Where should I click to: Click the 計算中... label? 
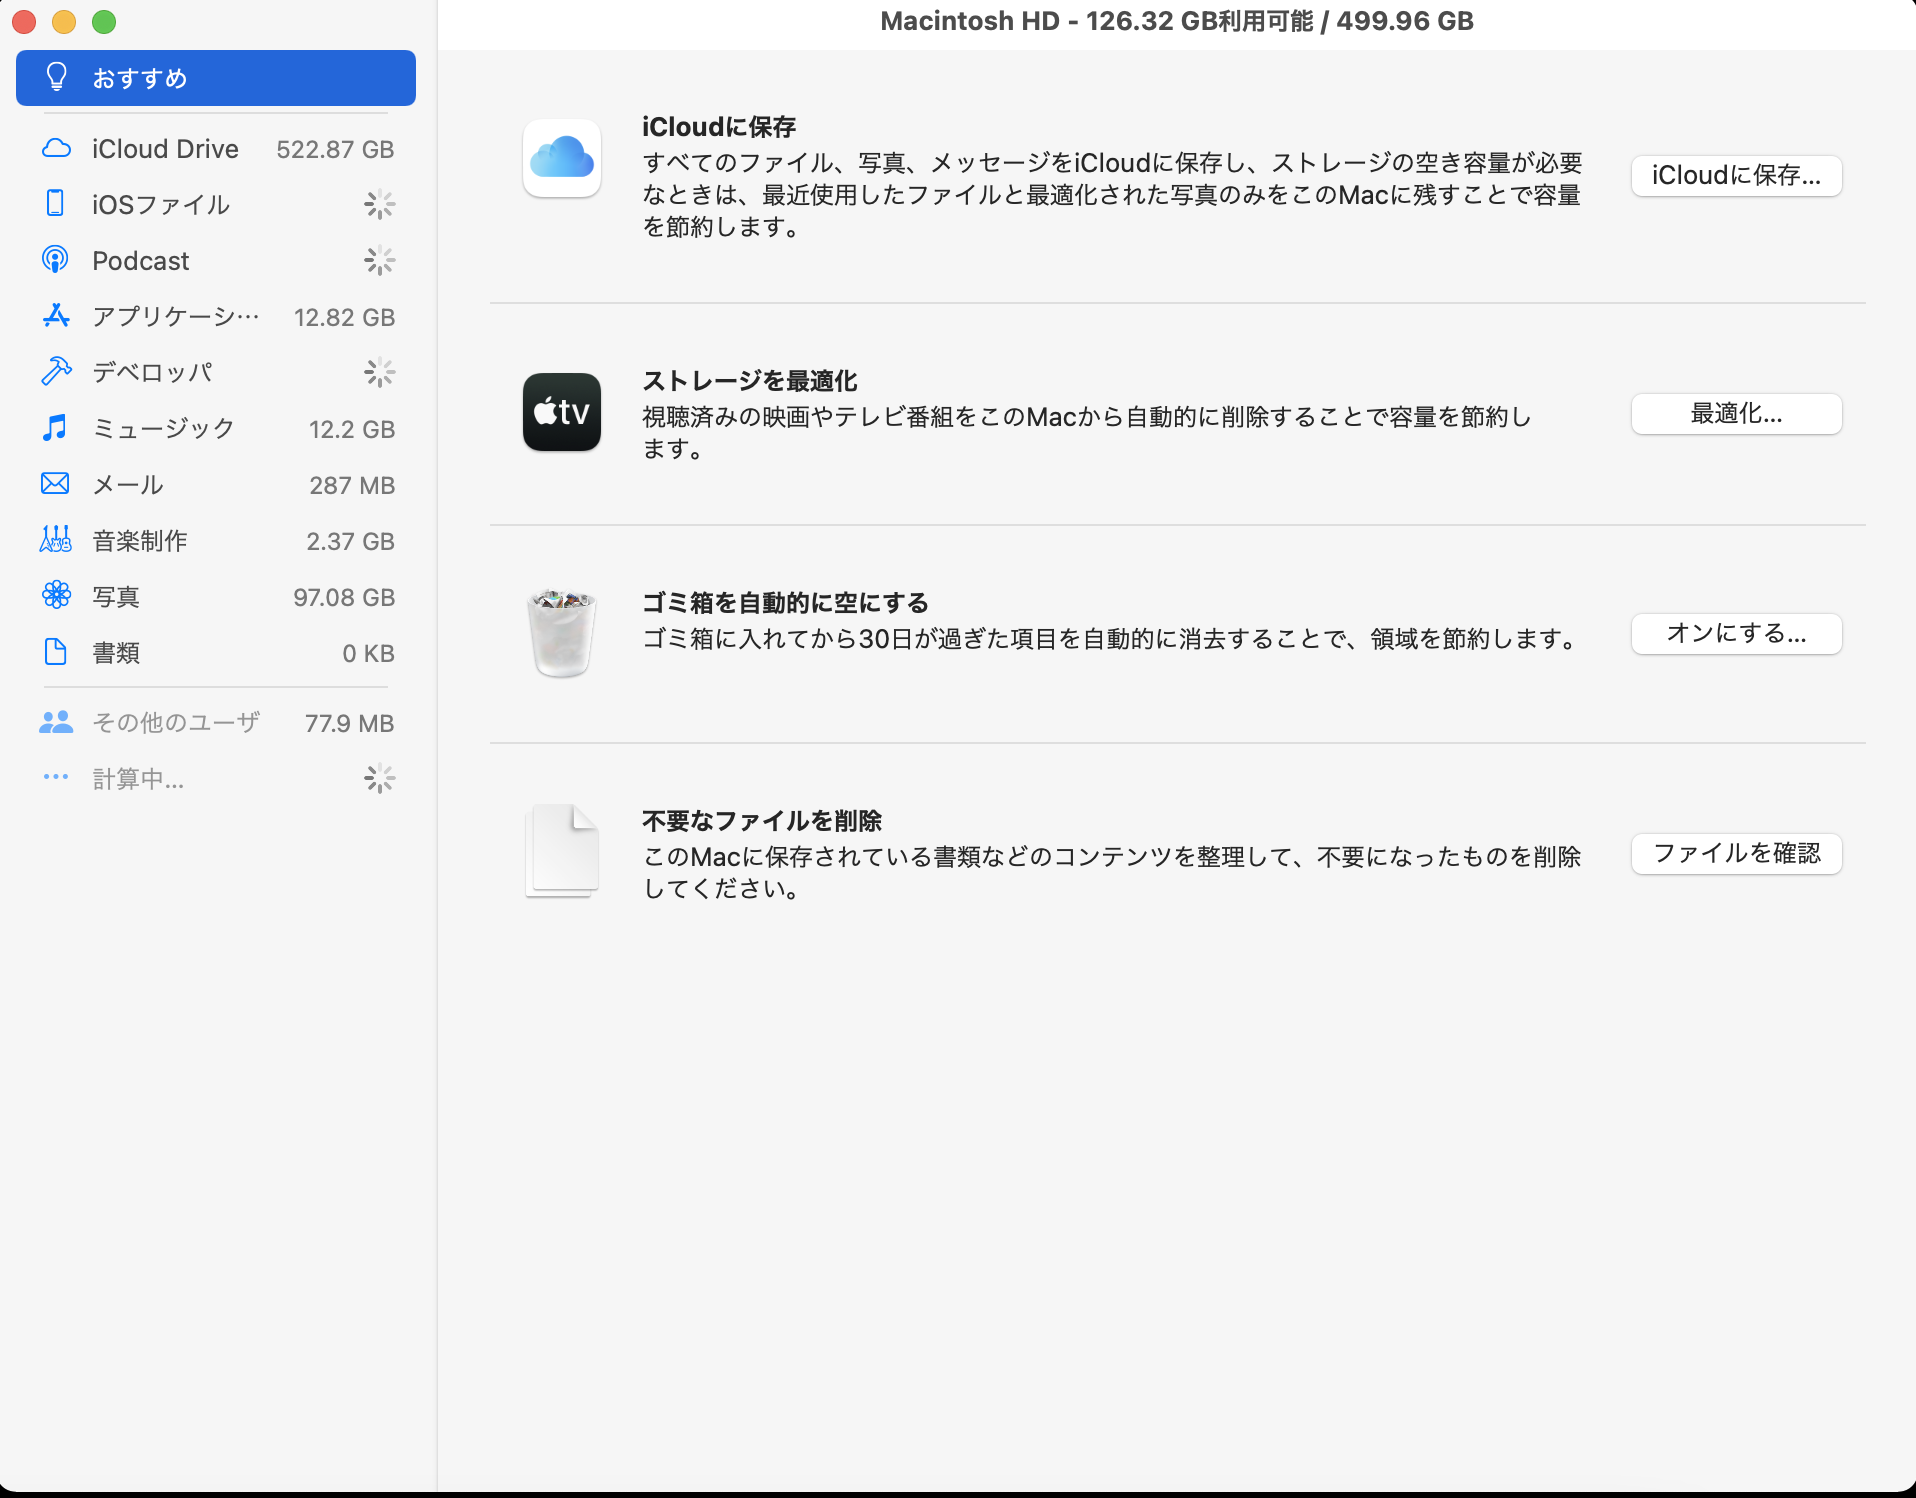(138, 779)
